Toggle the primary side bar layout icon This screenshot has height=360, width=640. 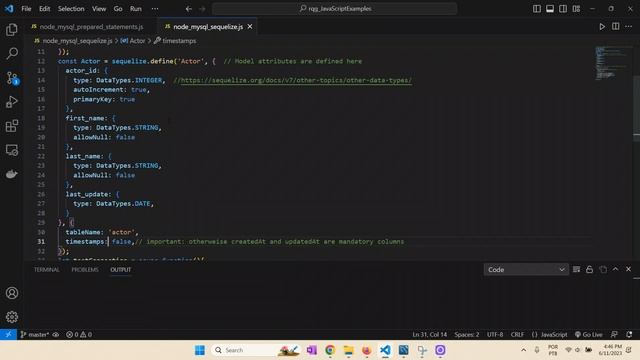(x=537, y=9)
